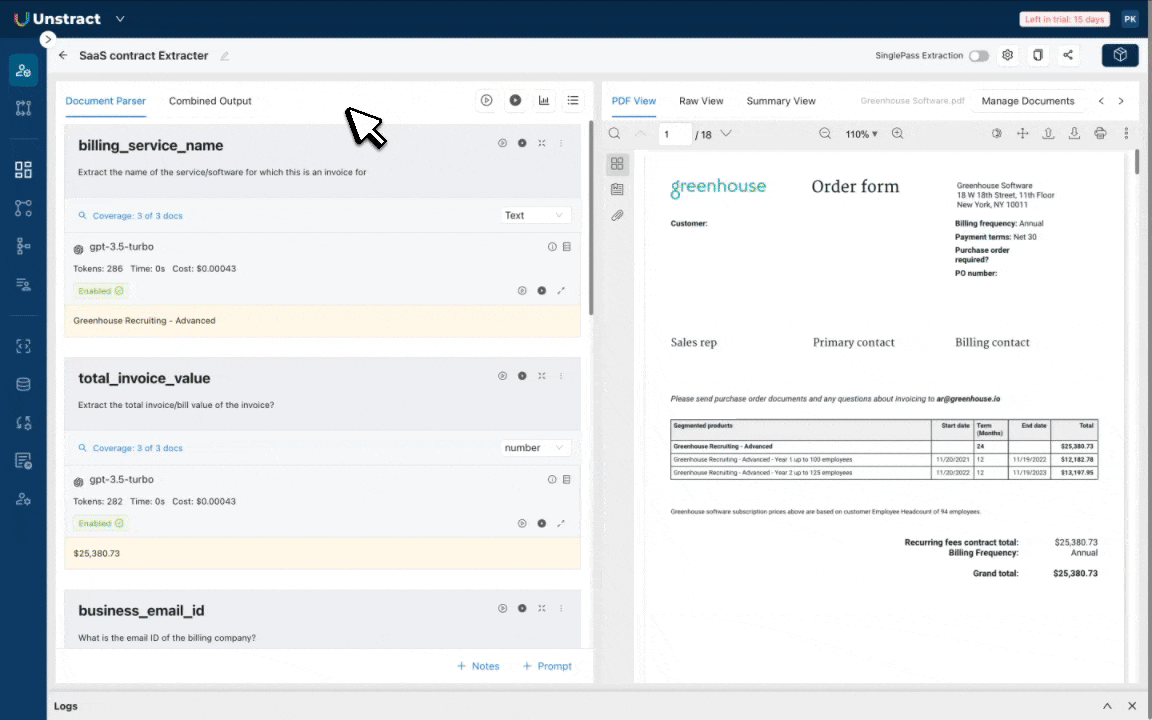The image size is (1152, 720).
Task: Click the dark blue cube export button
Action: [x=1120, y=55]
